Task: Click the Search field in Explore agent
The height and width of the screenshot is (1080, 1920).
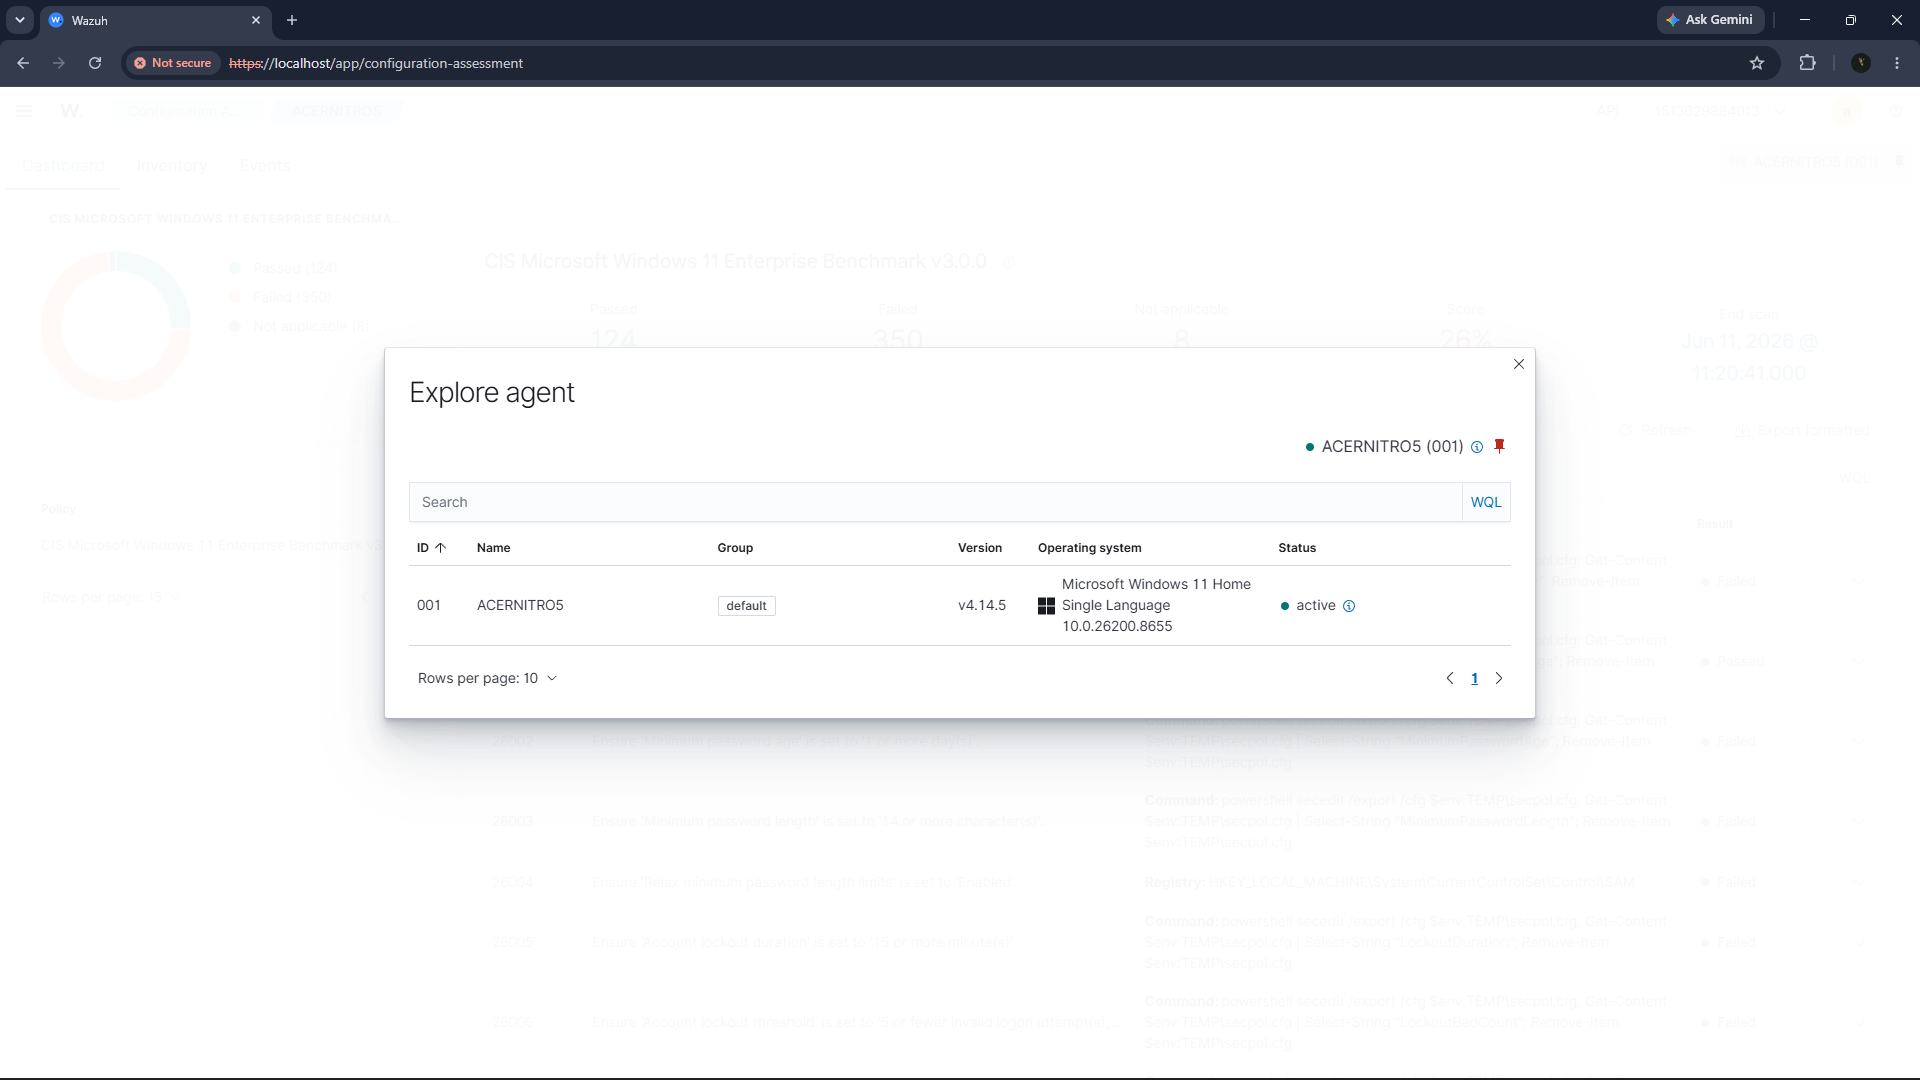Action: [x=935, y=502]
